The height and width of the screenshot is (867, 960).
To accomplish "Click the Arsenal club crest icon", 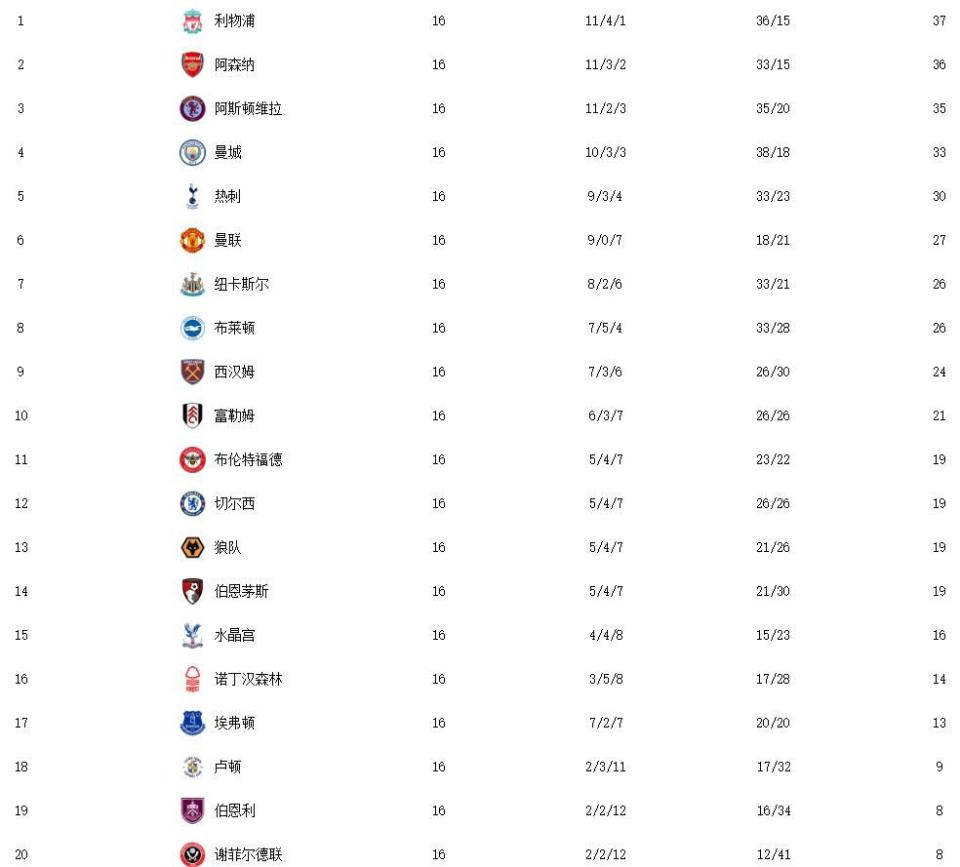I will (192, 65).
